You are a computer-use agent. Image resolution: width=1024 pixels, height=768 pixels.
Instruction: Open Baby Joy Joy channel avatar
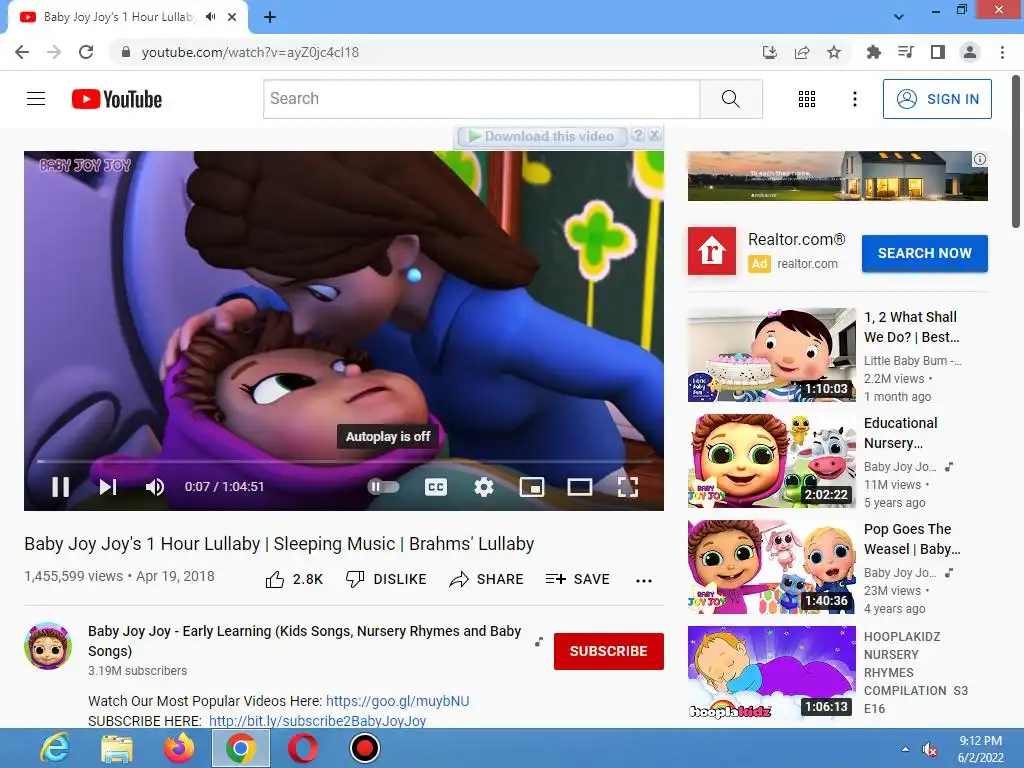point(48,646)
